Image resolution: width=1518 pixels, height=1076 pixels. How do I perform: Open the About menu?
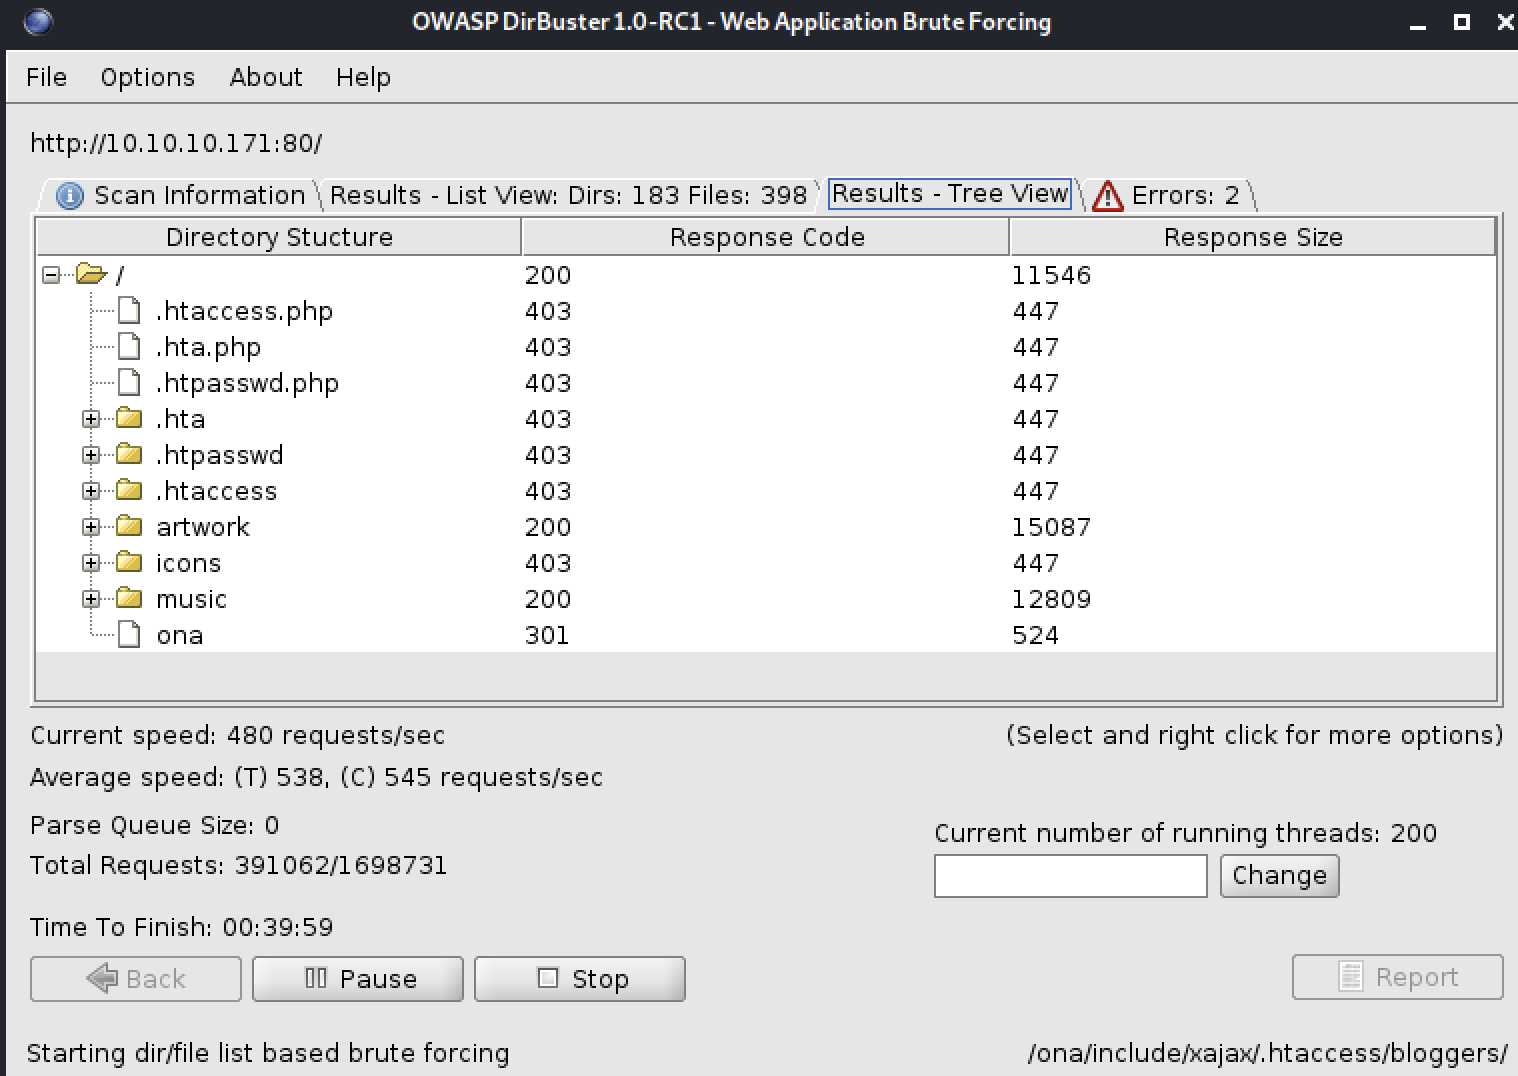click(266, 77)
